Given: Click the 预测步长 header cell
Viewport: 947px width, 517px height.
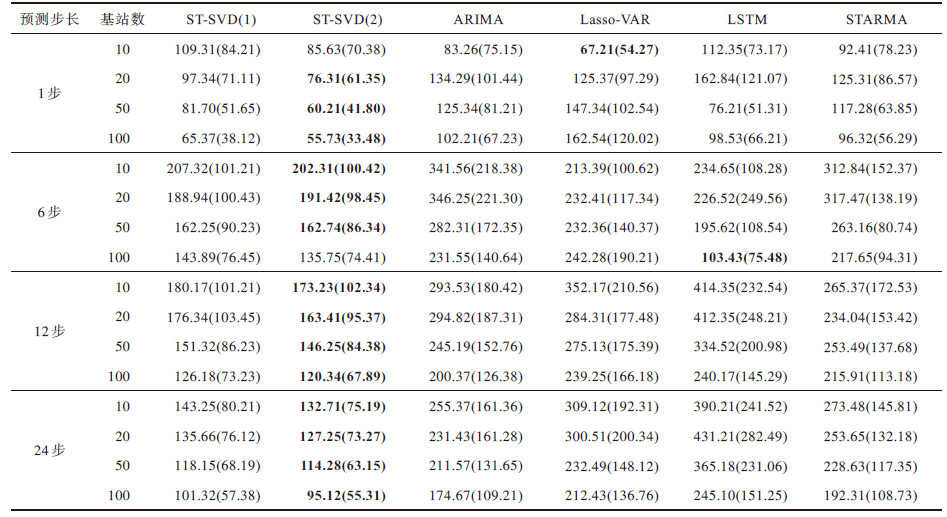Looking at the screenshot, I should [x=43, y=19].
